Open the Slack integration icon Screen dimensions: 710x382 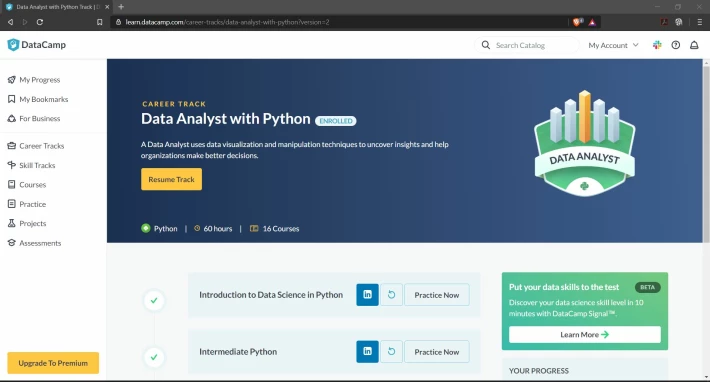click(657, 45)
